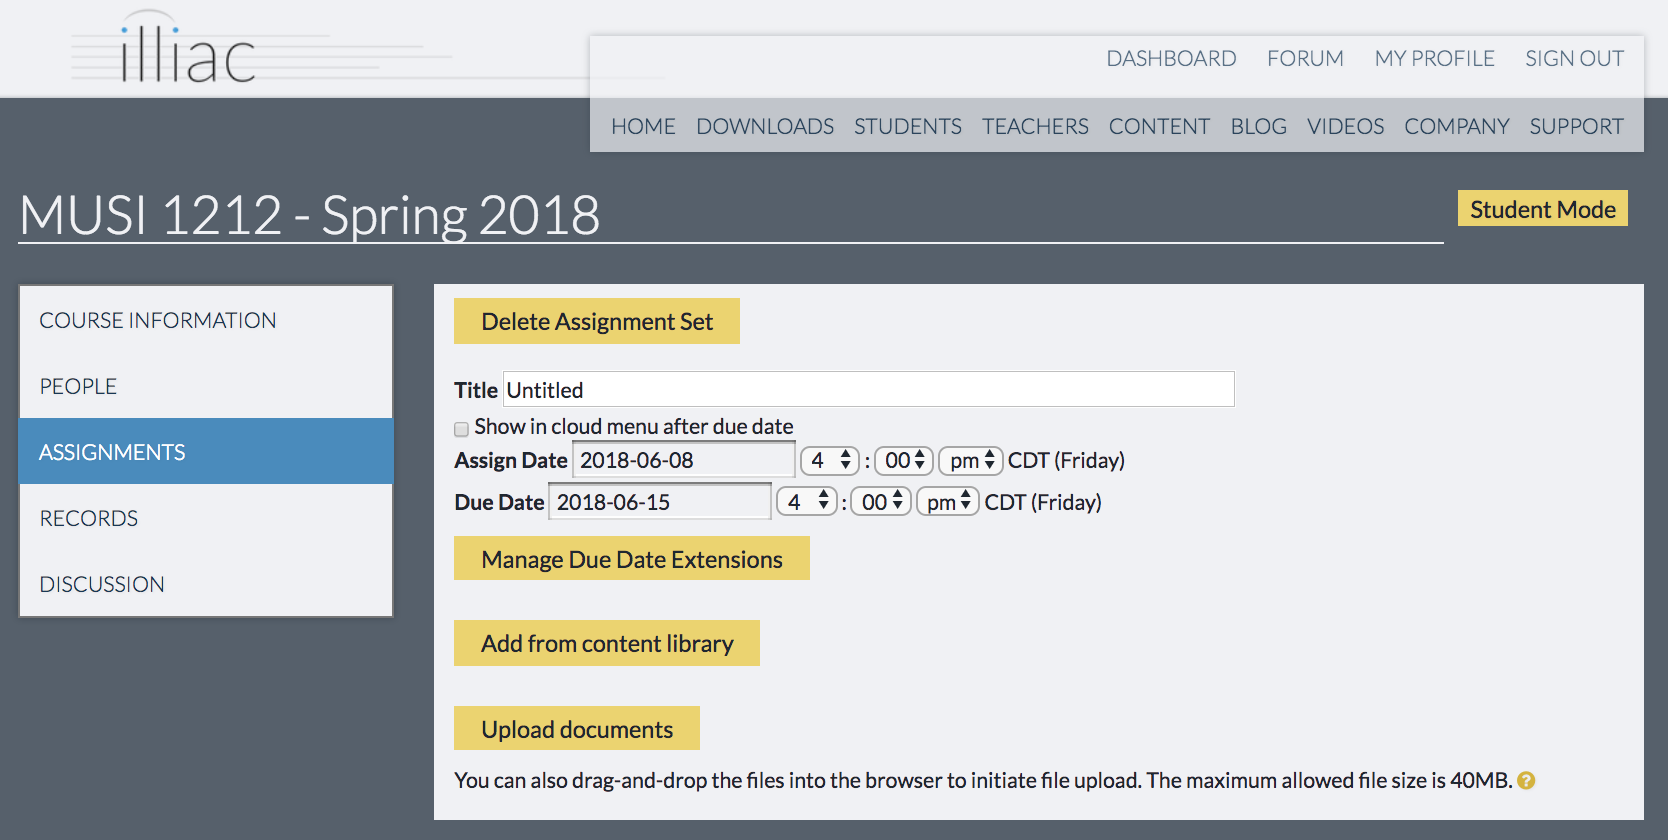Enable Show in cloud menu after due date

[x=461, y=429]
